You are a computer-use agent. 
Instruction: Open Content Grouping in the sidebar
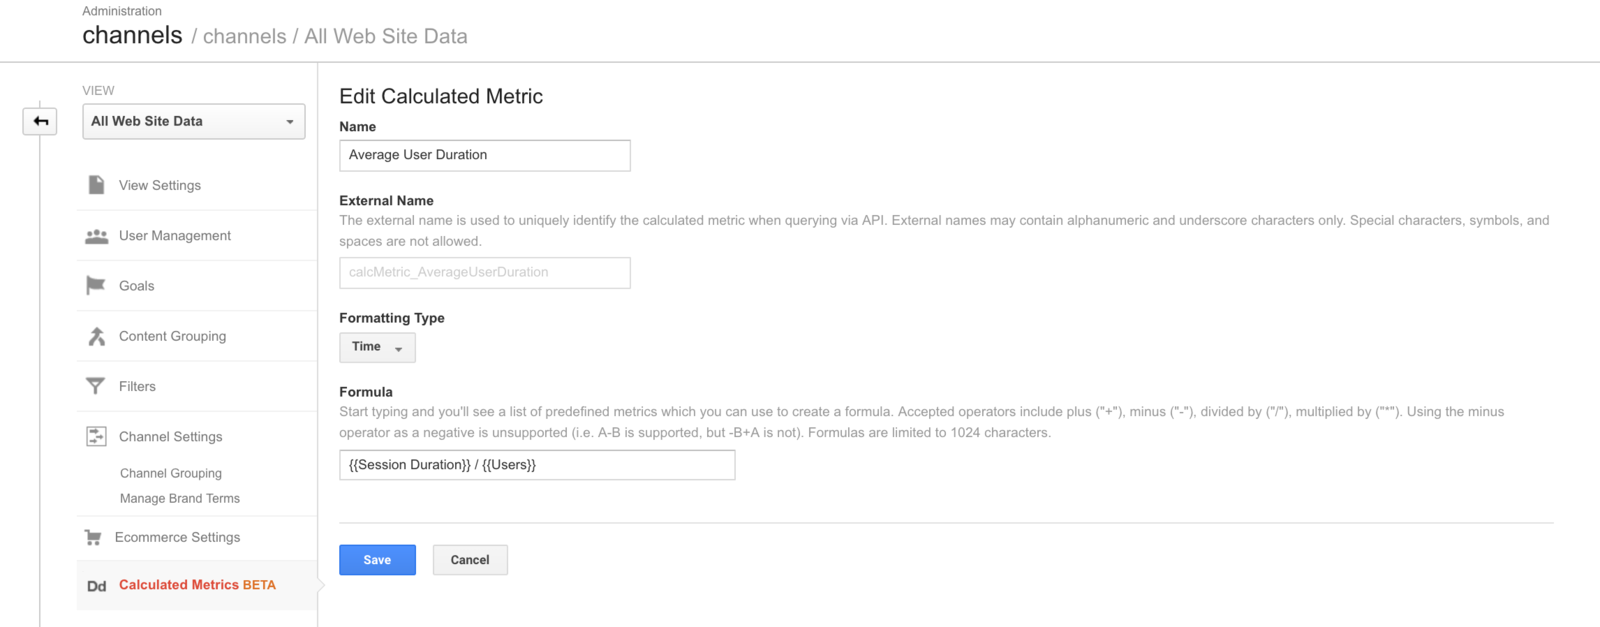pyautogui.click(x=172, y=336)
